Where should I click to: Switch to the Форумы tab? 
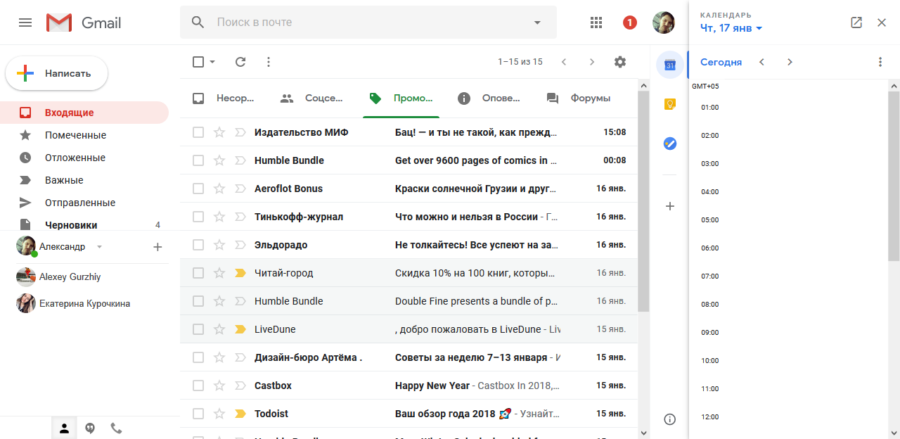(579, 98)
